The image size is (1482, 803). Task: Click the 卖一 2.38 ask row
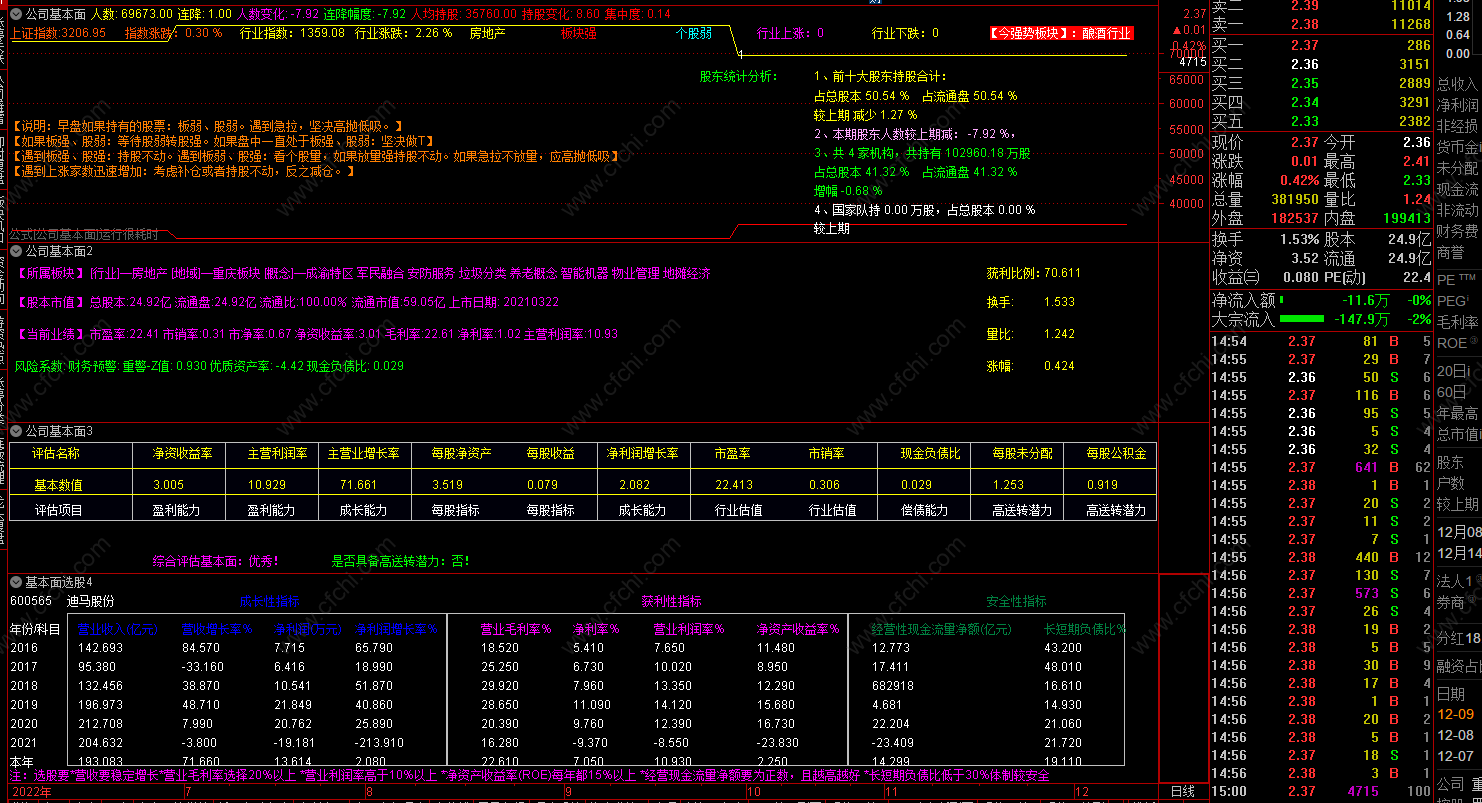pyautogui.click(x=1321, y=24)
